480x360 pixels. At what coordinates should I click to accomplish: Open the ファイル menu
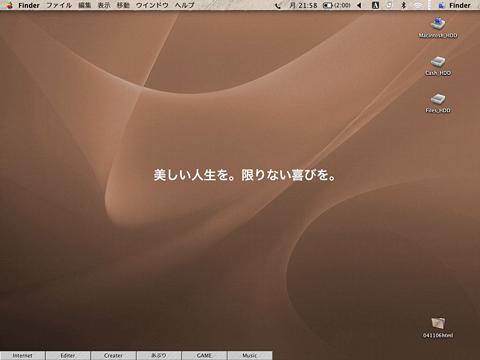(59, 5)
